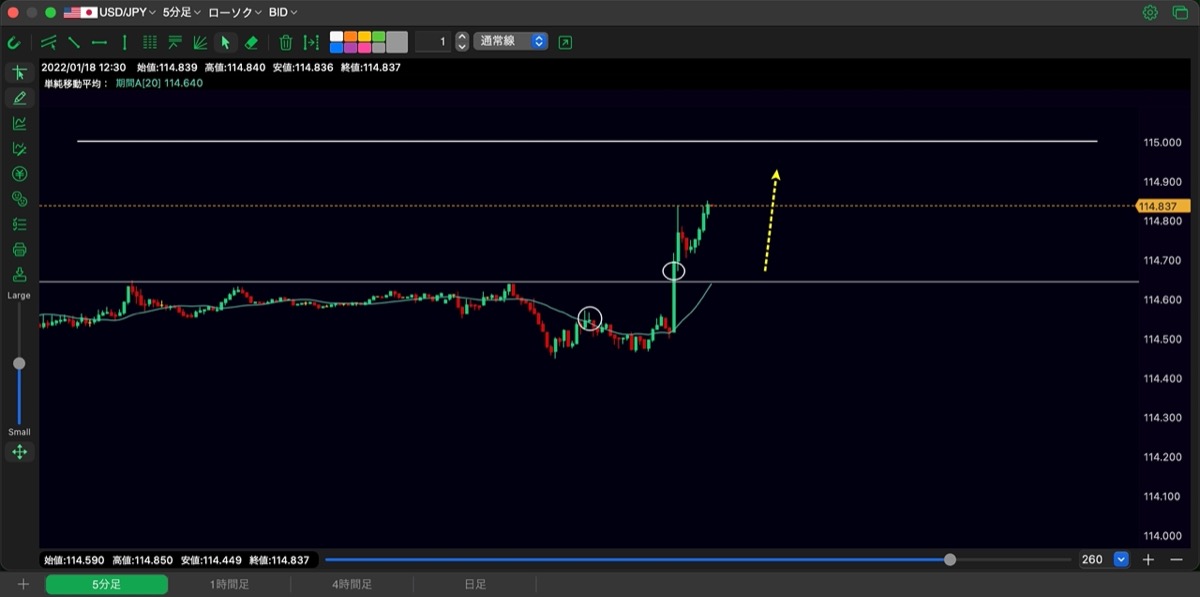The width and height of the screenshot is (1200, 597).
Task: Click the printer icon in the sidebar
Action: point(19,249)
